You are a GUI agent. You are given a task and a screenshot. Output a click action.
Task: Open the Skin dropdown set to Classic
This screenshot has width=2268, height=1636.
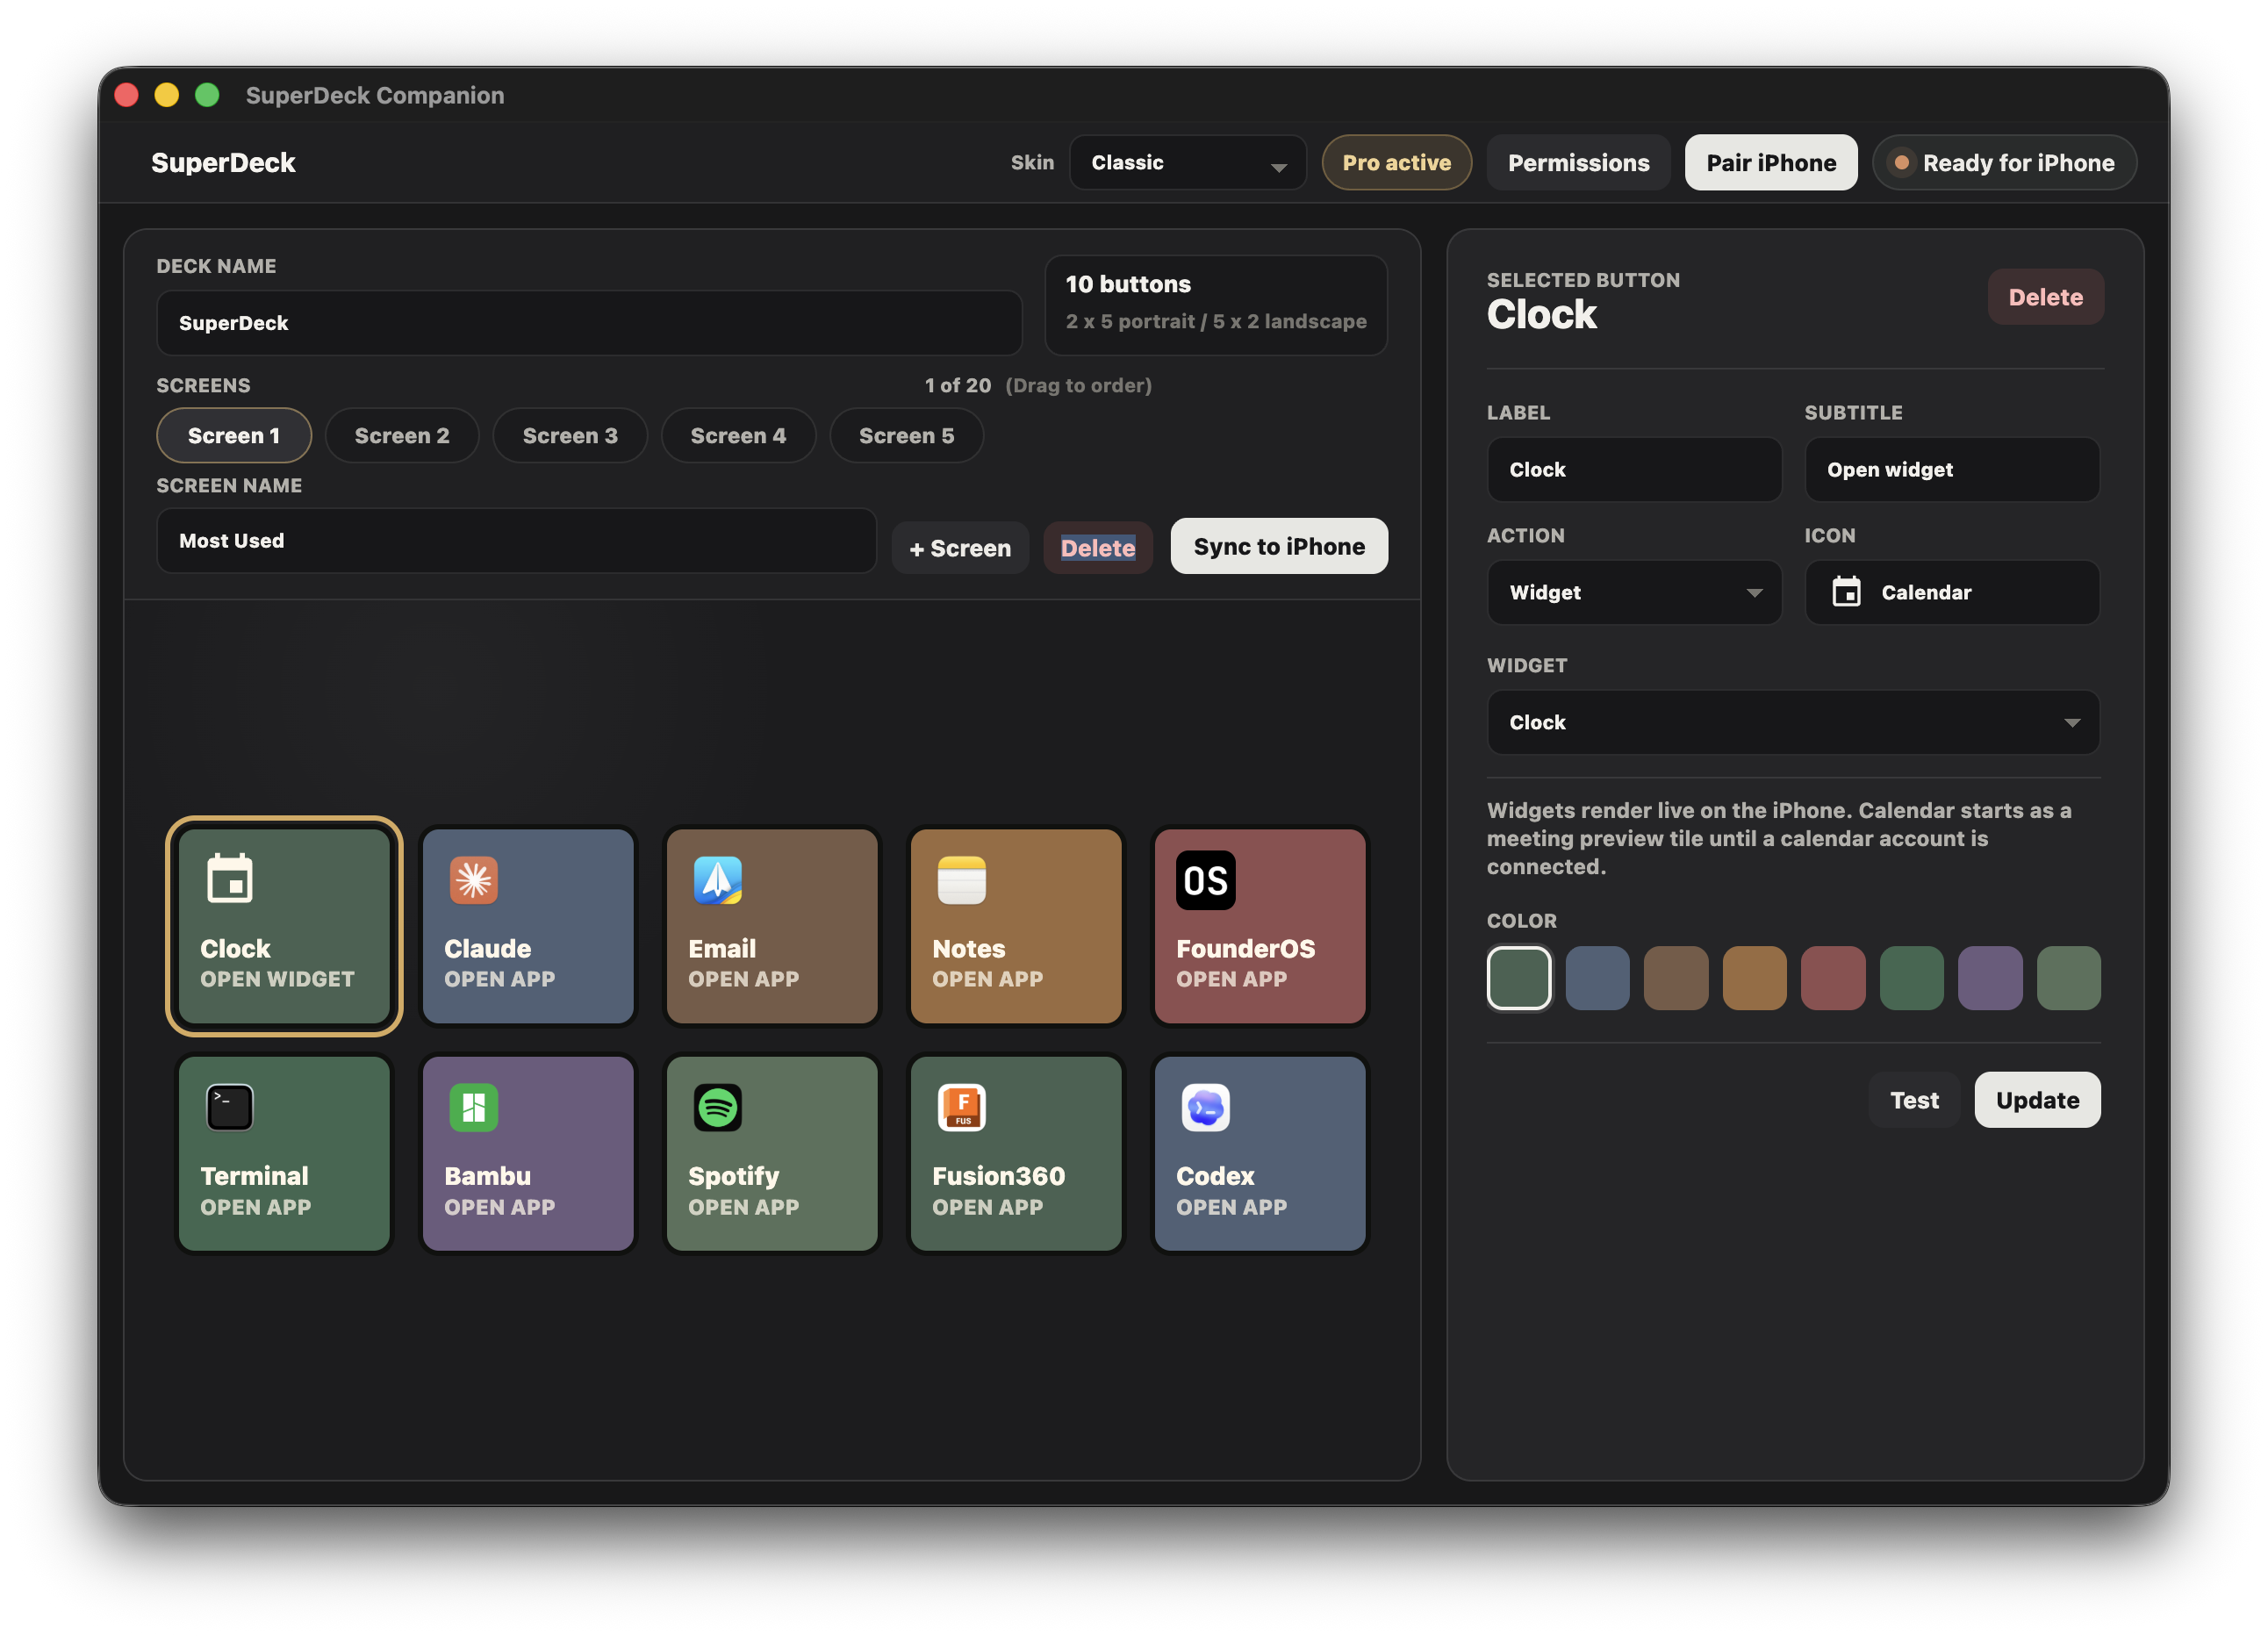pyautogui.click(x=1187, y=162)
